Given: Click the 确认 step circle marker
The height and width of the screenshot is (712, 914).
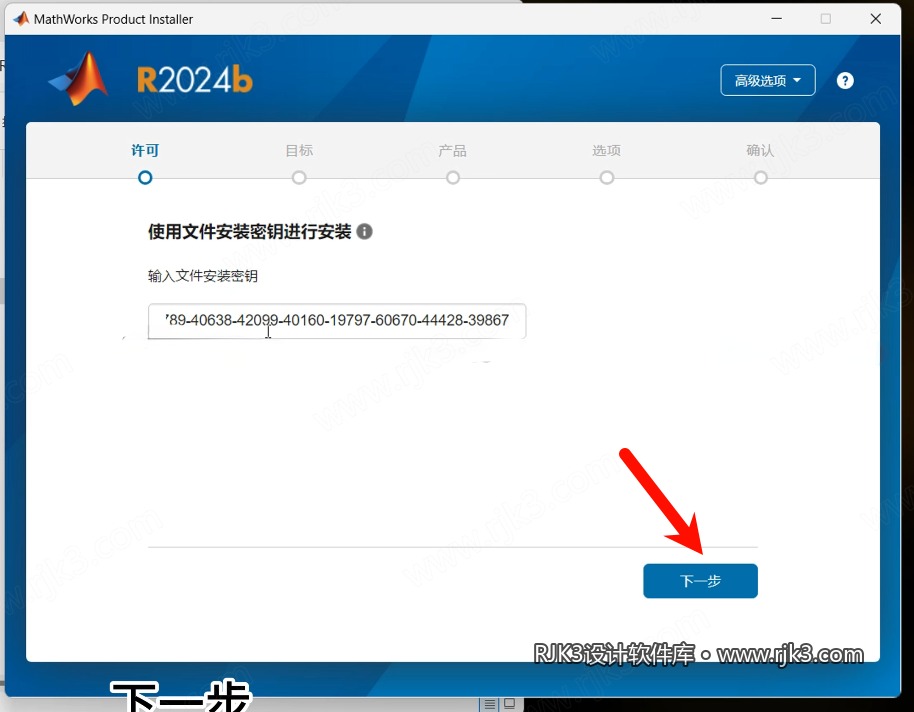Looking at the screenshot, I should [761, 177].
